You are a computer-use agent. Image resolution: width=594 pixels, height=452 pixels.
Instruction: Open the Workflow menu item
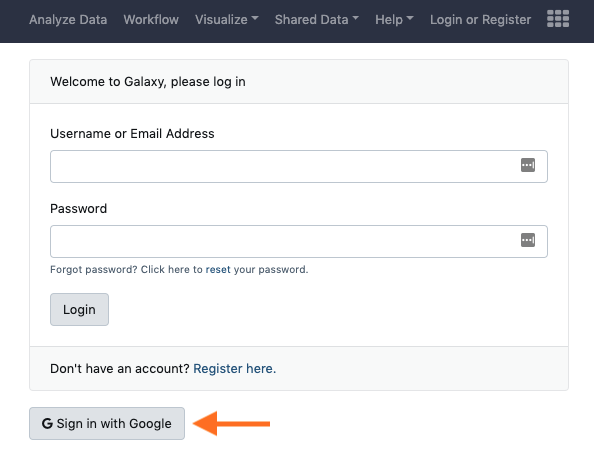tap(151, 19)
